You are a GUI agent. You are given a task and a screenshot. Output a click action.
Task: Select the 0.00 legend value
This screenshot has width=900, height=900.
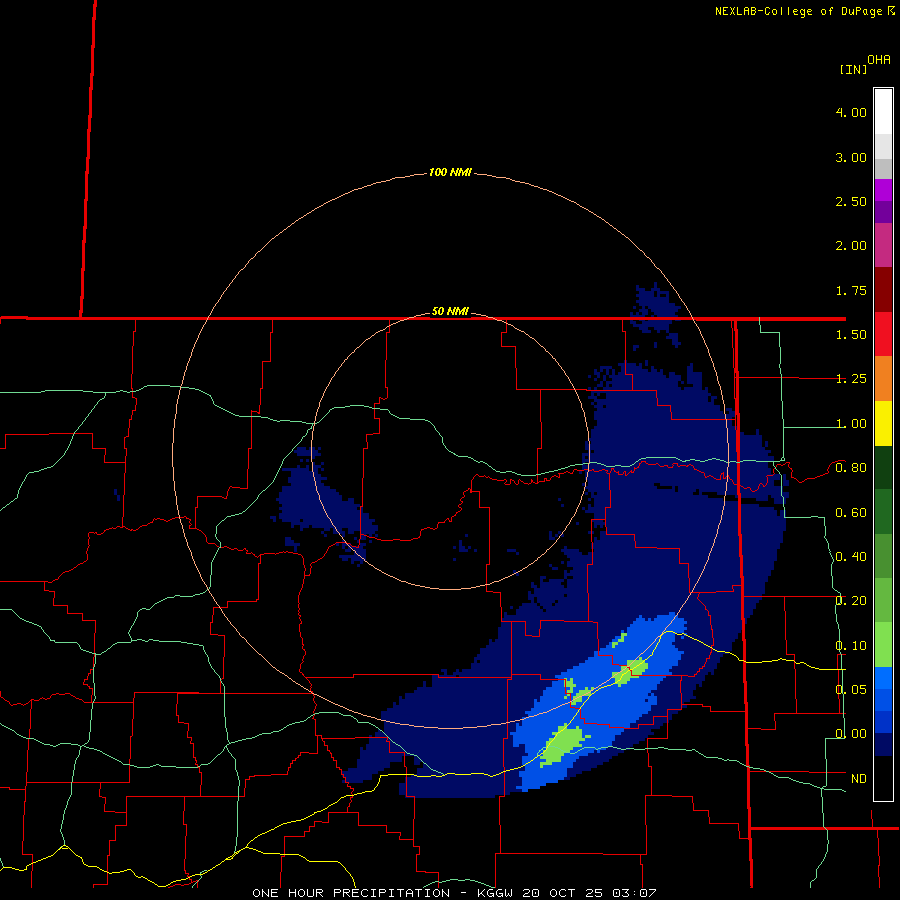pyautogui.click(x=851, y=734)
